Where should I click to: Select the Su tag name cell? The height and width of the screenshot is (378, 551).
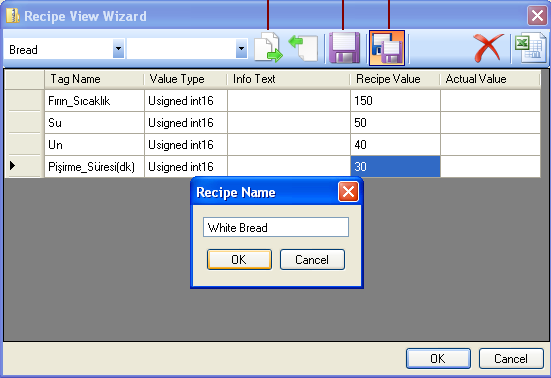94,123
